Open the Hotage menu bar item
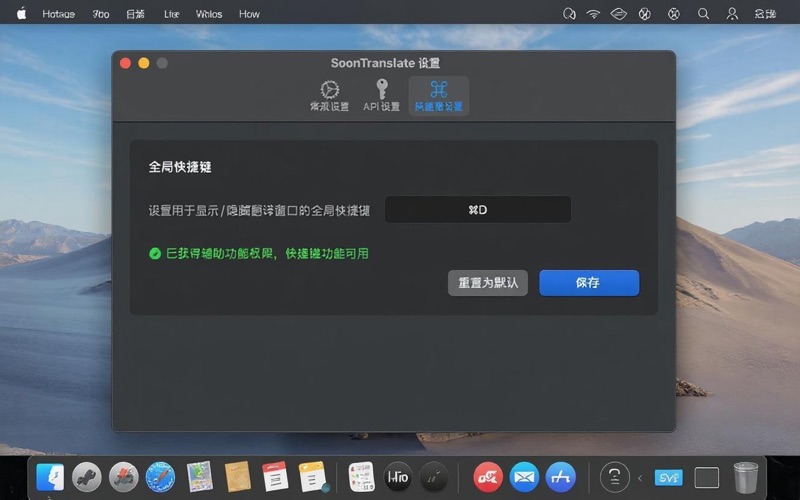 point(58,14)
